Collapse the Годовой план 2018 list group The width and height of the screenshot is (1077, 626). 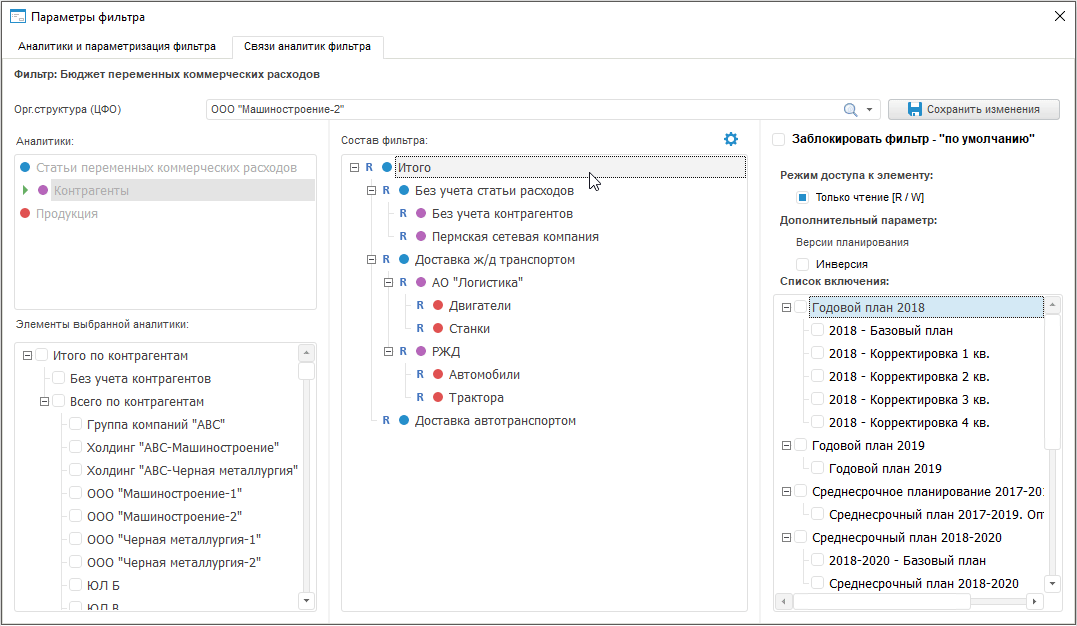coord(786,308)
